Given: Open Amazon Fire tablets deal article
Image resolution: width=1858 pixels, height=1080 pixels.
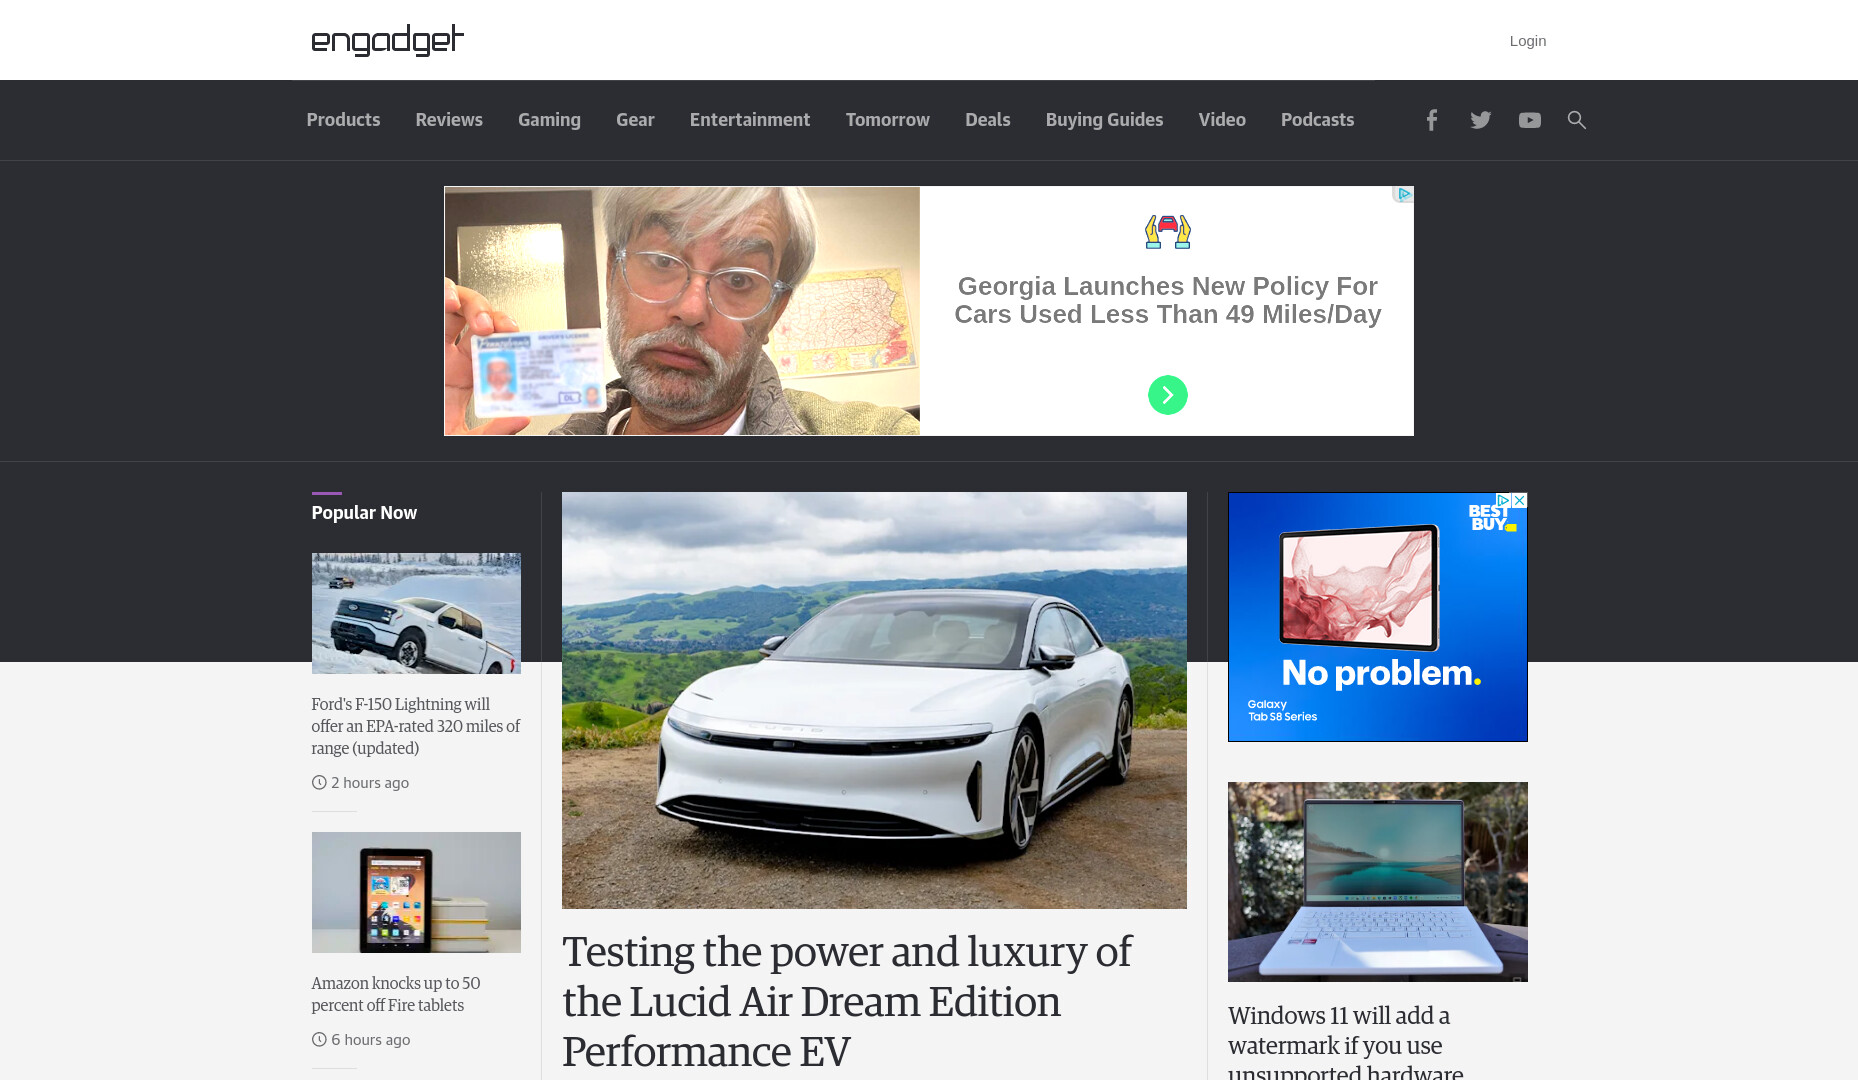Looking at the screenshot, I should [x=395, y=994].
